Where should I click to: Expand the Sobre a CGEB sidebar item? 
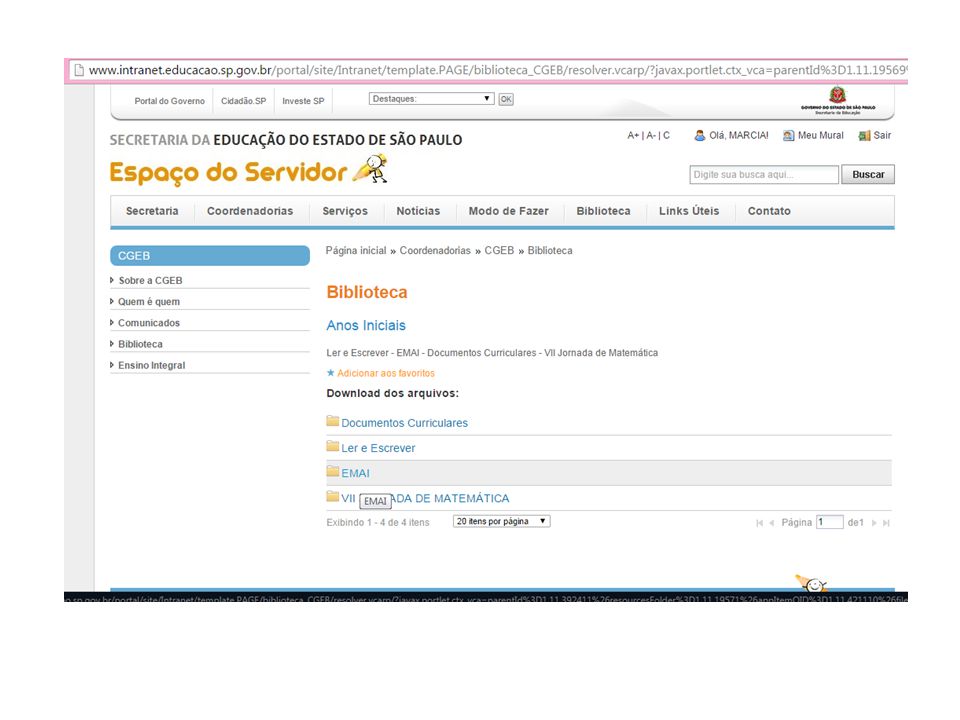coord(111,280)
